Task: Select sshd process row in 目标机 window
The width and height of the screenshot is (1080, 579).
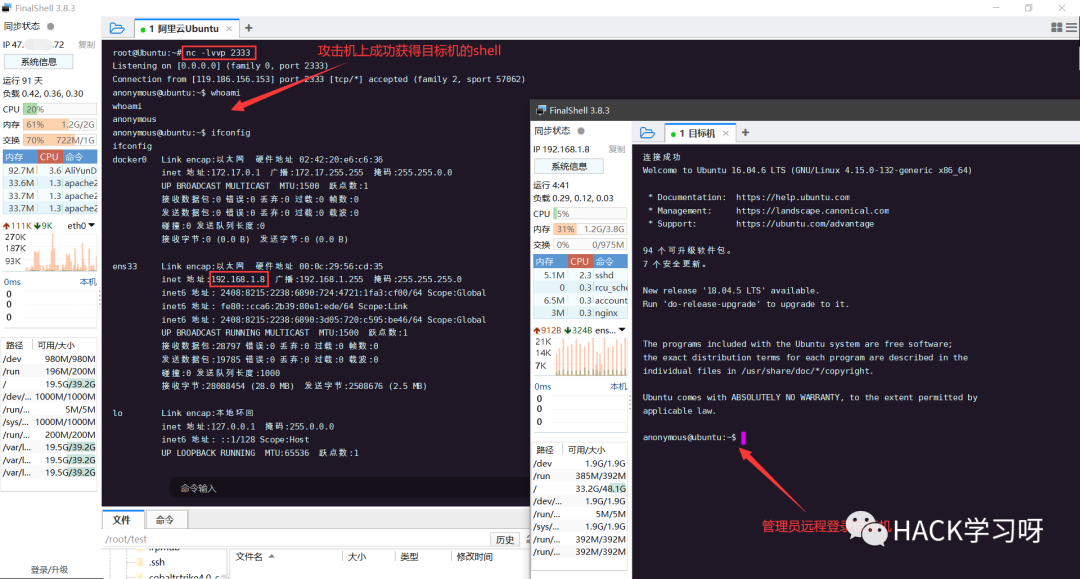Action: coord(580,275)
